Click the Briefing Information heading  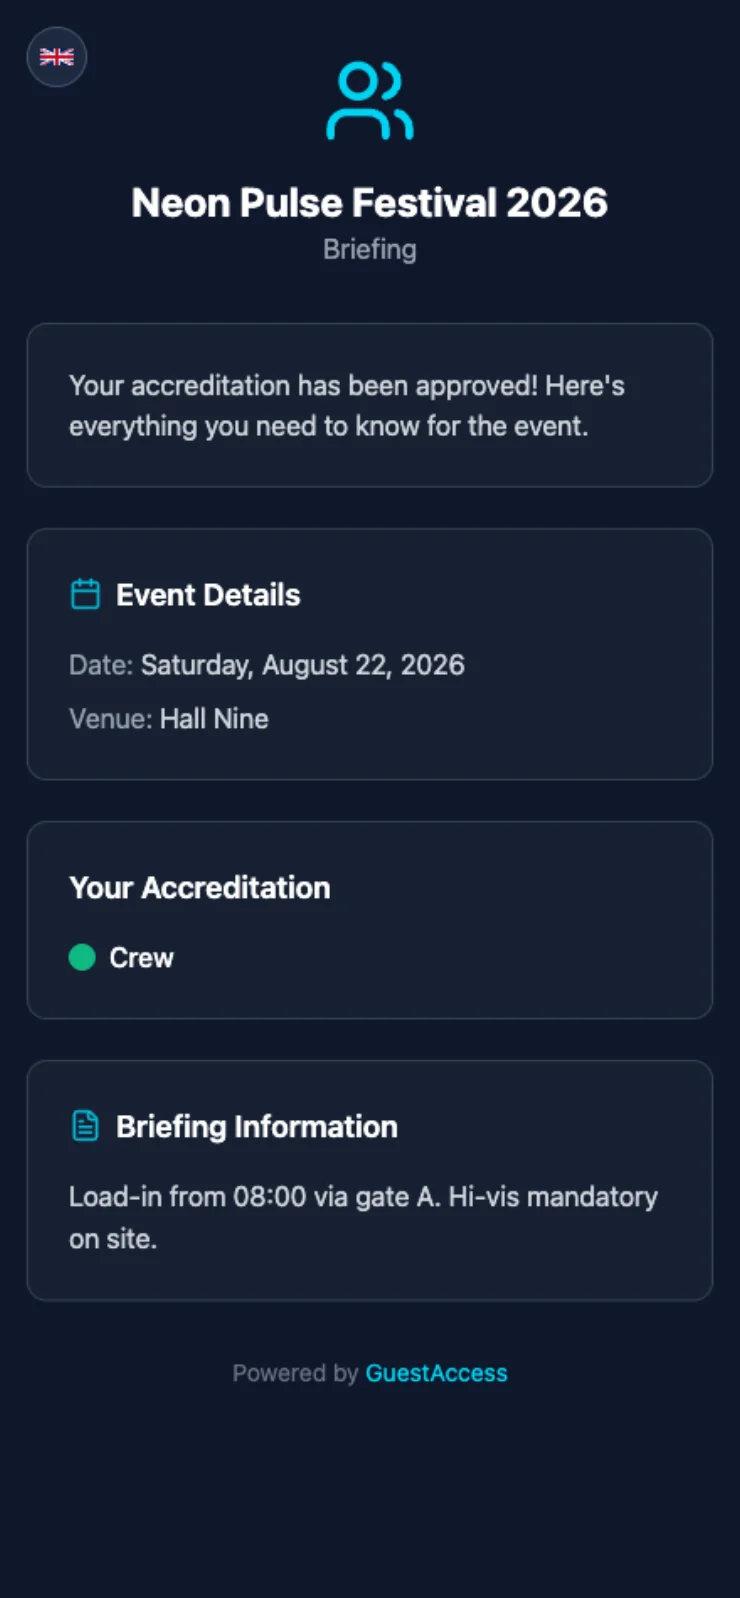(257, 1127)
